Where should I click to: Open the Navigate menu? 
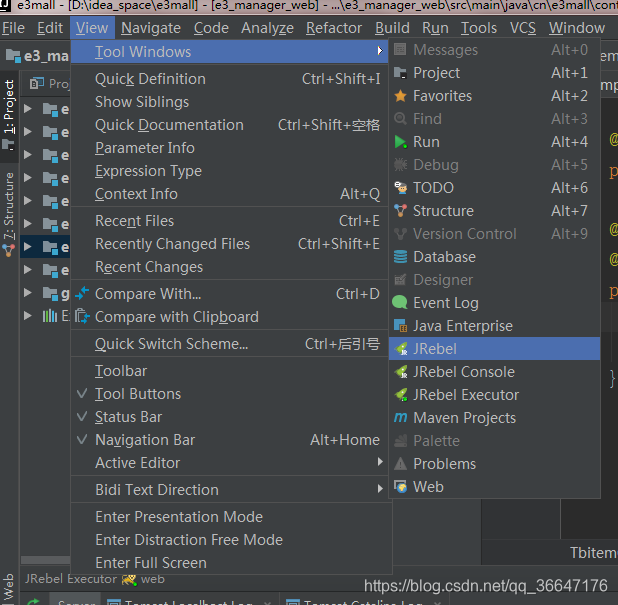pos(151,28)
